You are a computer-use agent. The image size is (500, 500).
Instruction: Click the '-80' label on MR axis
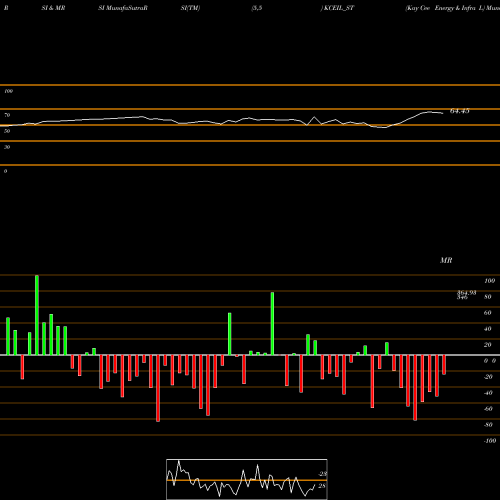pyautogui.click(x=488, y=425)
